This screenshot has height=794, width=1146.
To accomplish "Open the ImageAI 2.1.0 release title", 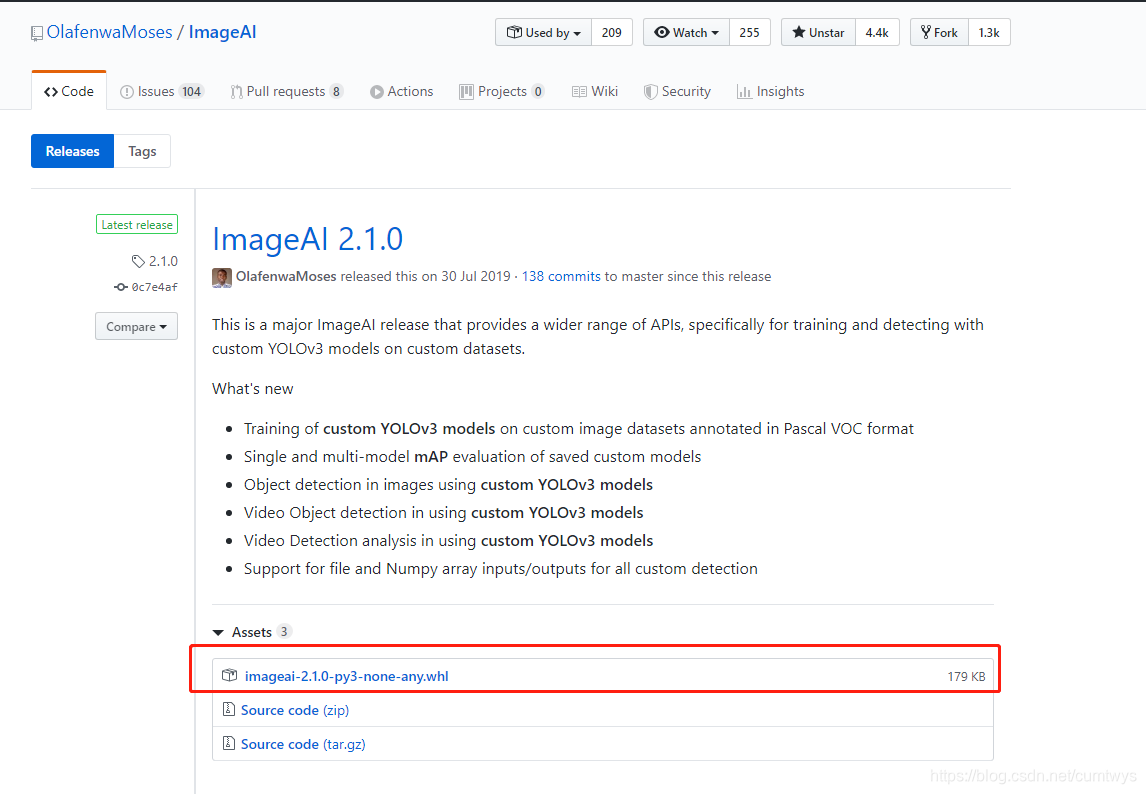I will click(x=307, y=239).
